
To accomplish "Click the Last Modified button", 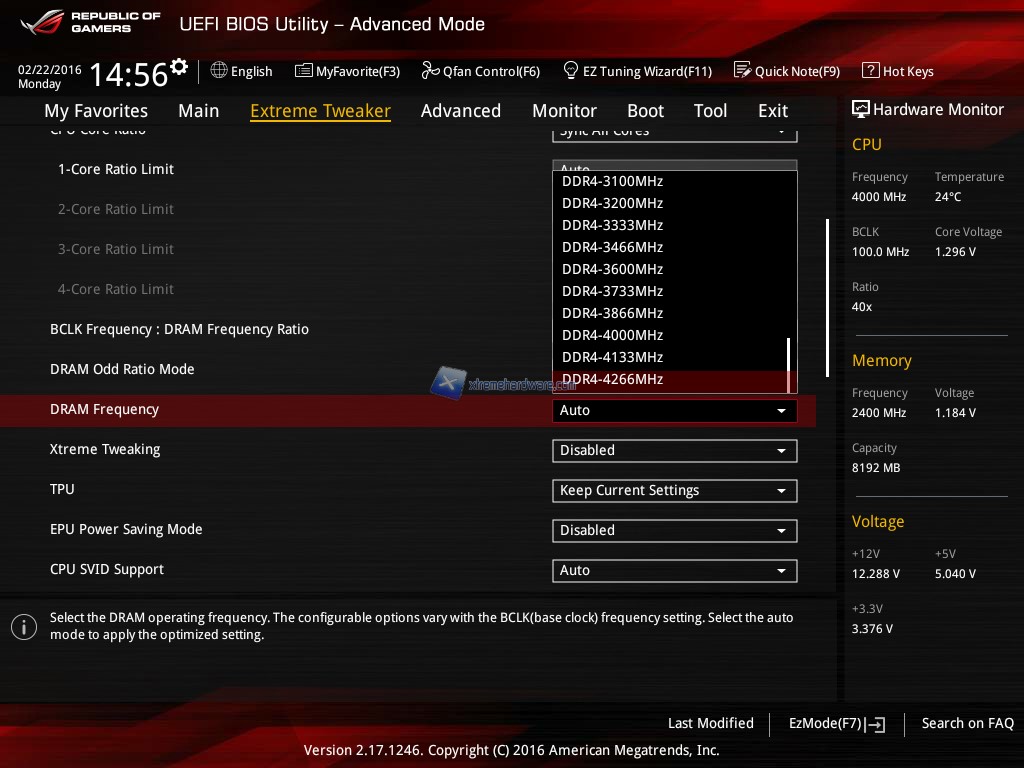I will 710,723.
